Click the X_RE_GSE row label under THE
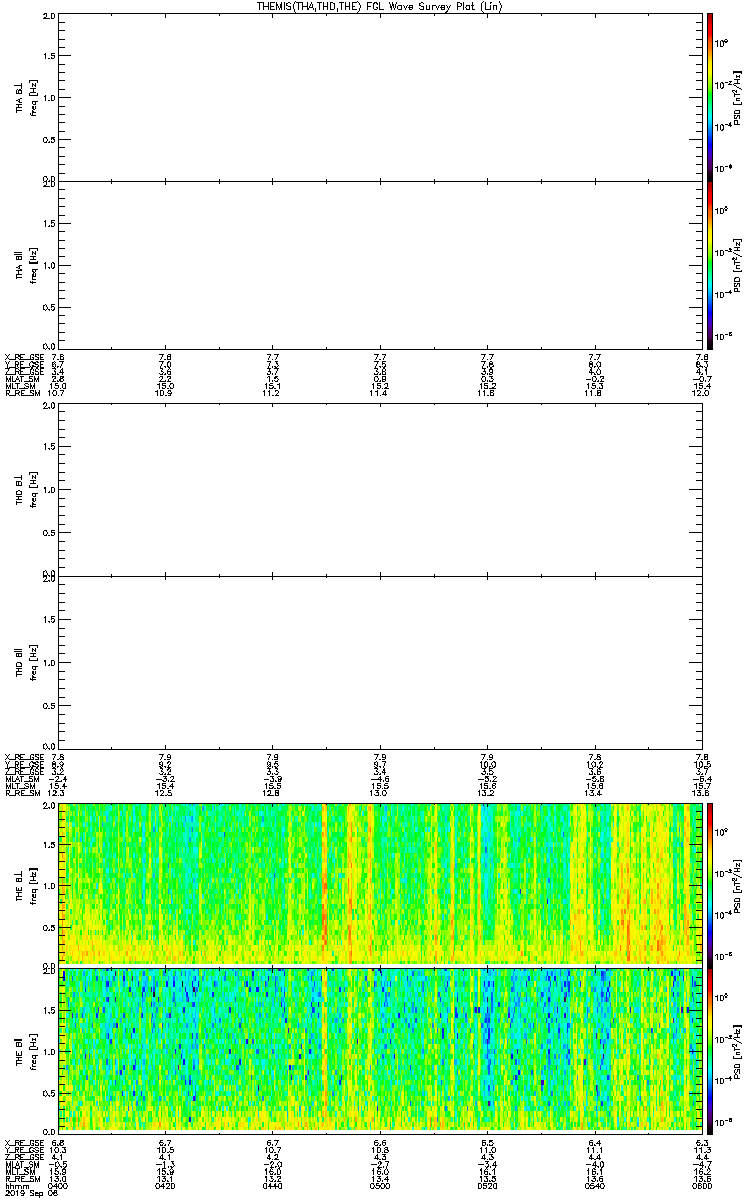The width and height of the screenshot is (750, 1200). pos(23,1142)
